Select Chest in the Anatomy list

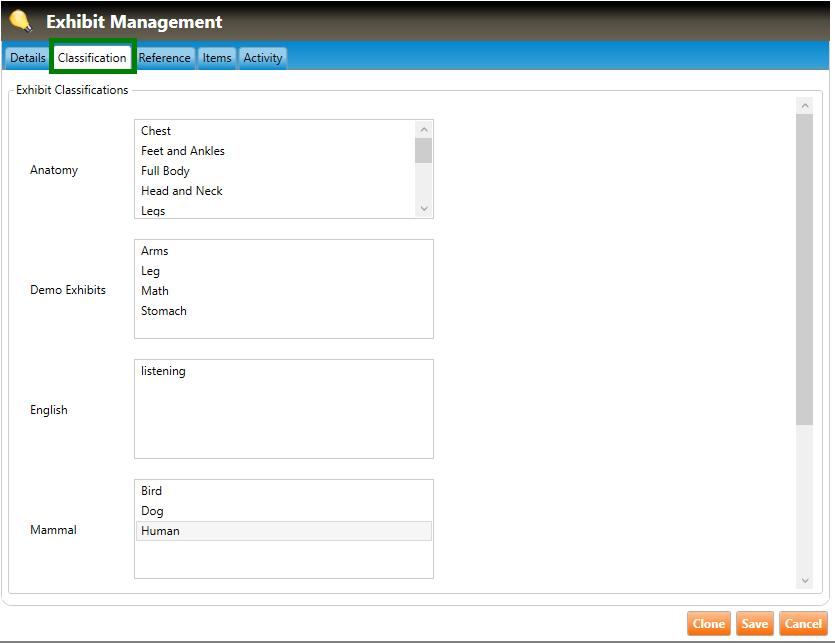(x=156, y=131)
